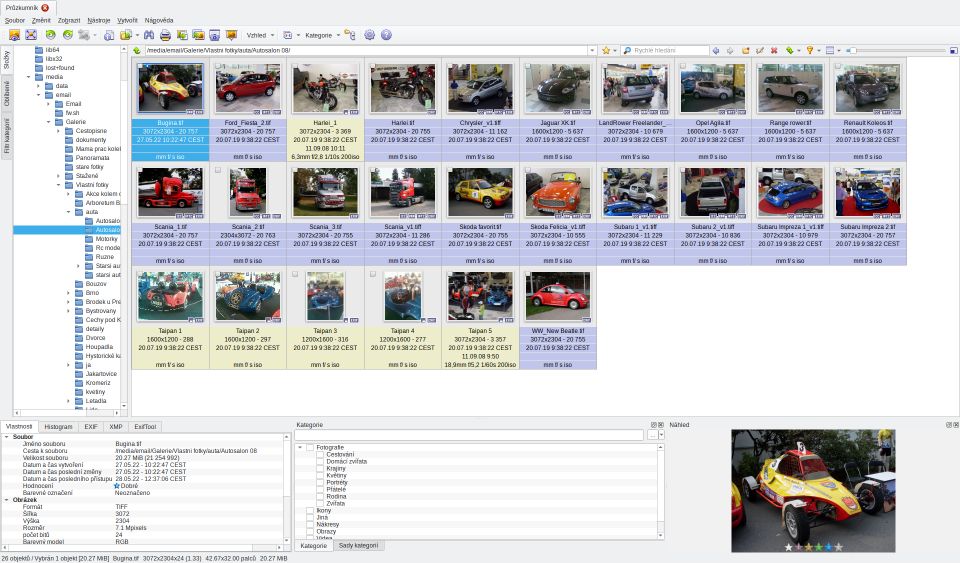Collapse the media folder in tree
The width and height of the screenshot is (960, 563).
click(29, 77)
